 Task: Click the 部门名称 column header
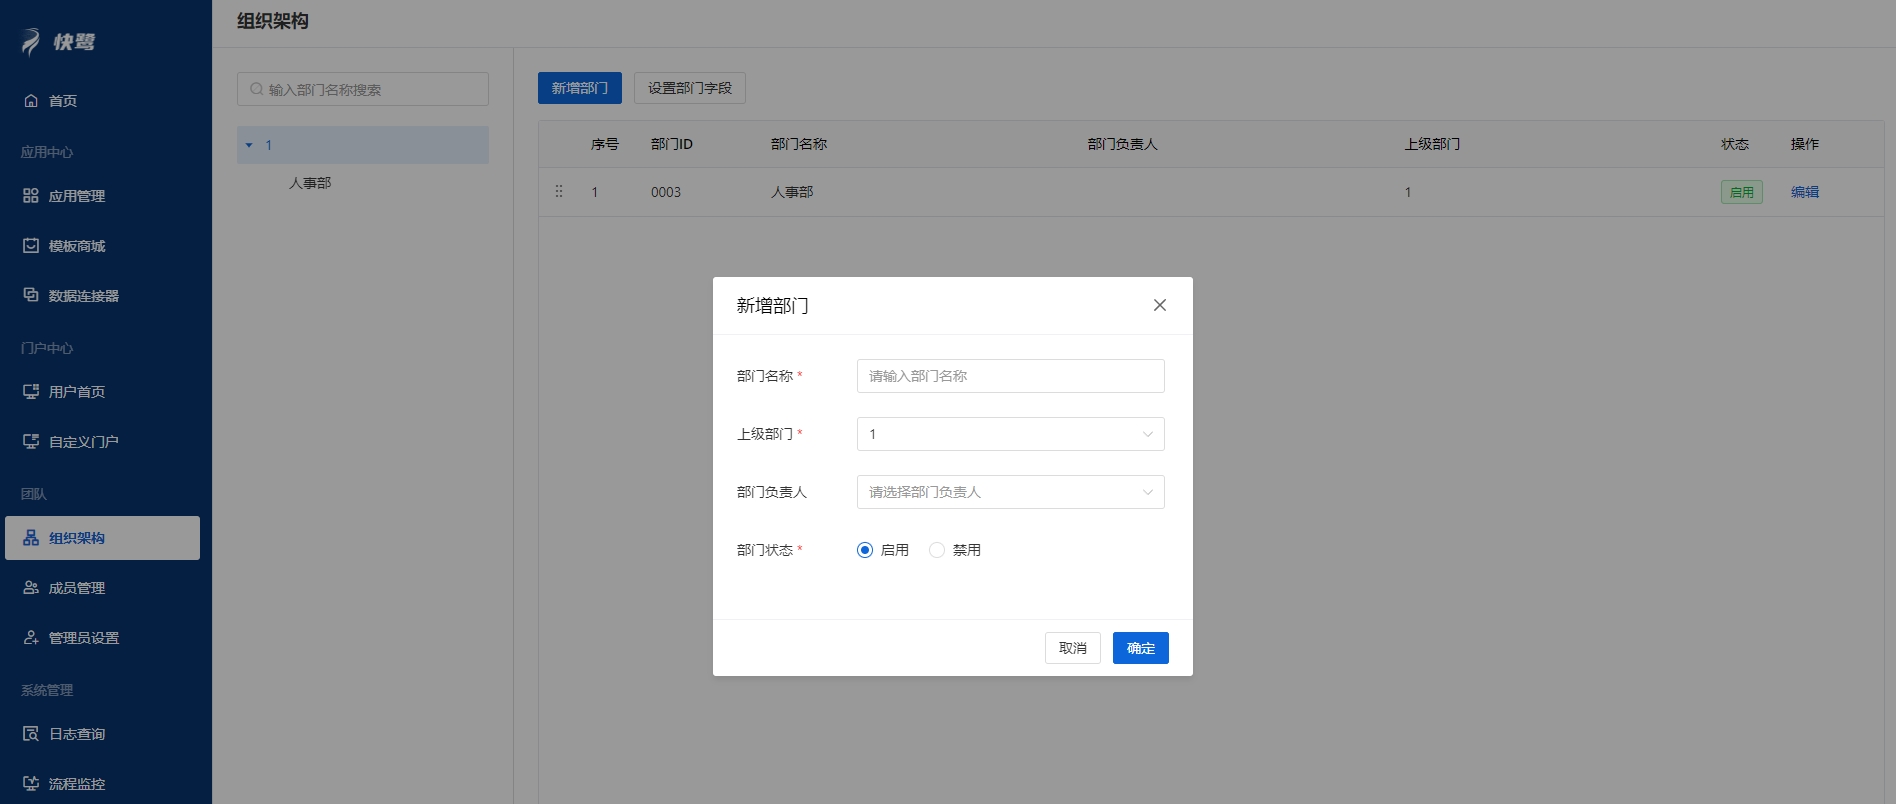pyautogui.click(x=799, y=144)
